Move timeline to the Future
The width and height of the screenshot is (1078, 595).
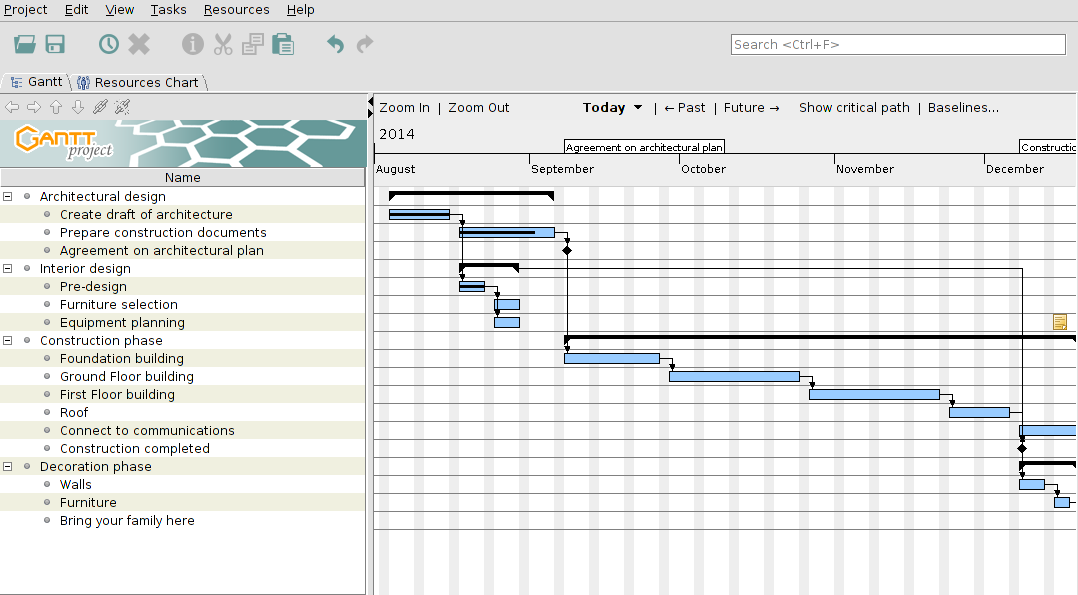tap(751, 107)
